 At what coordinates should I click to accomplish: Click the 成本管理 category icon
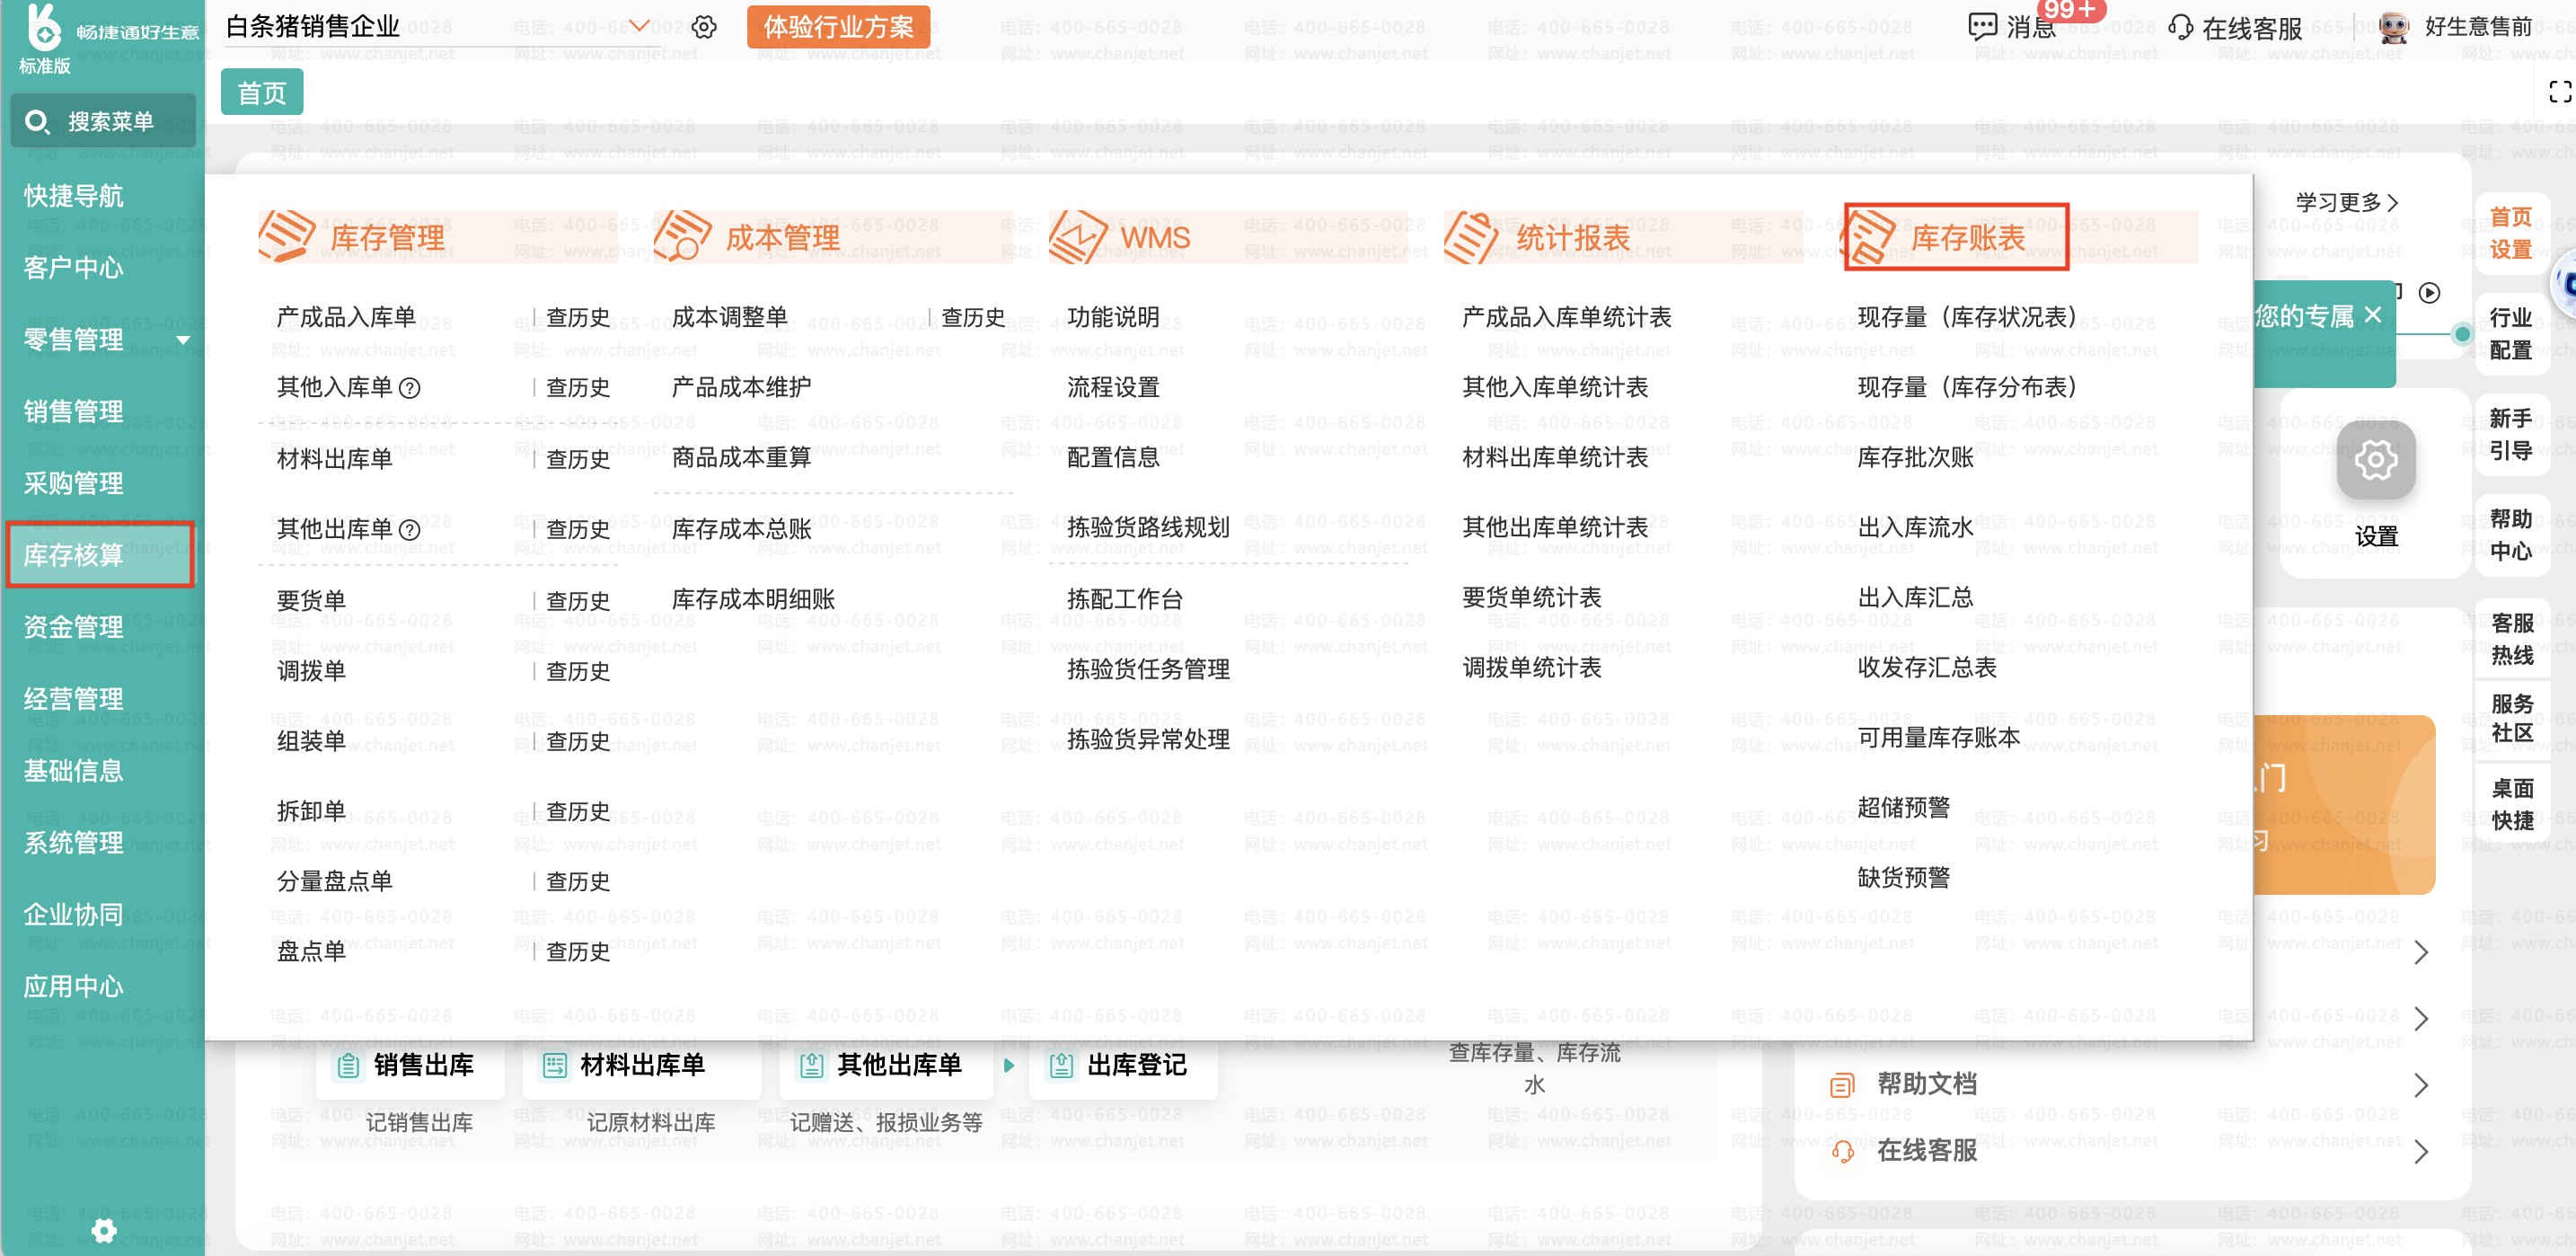[681, 237]
